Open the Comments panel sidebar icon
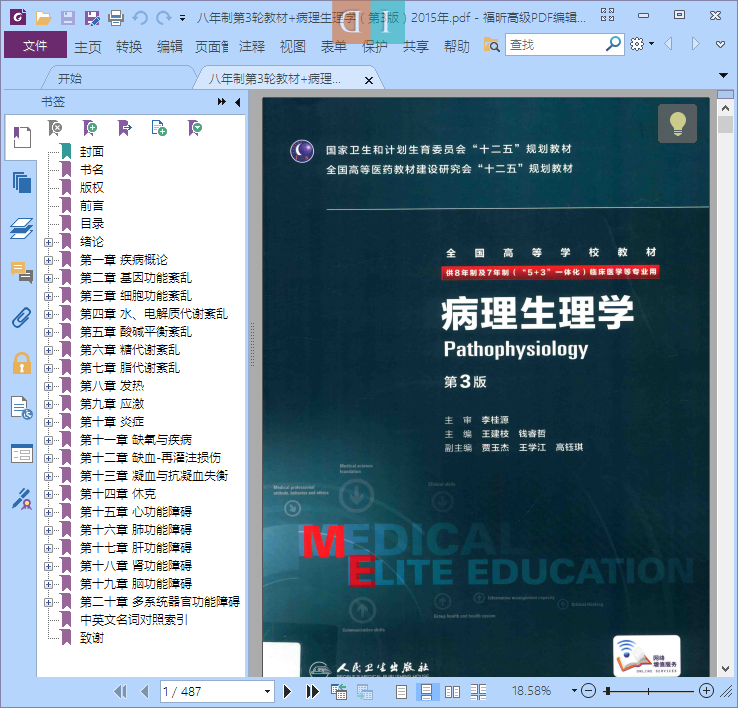This screenshot has height=708, width=738. tap(22, 273)
